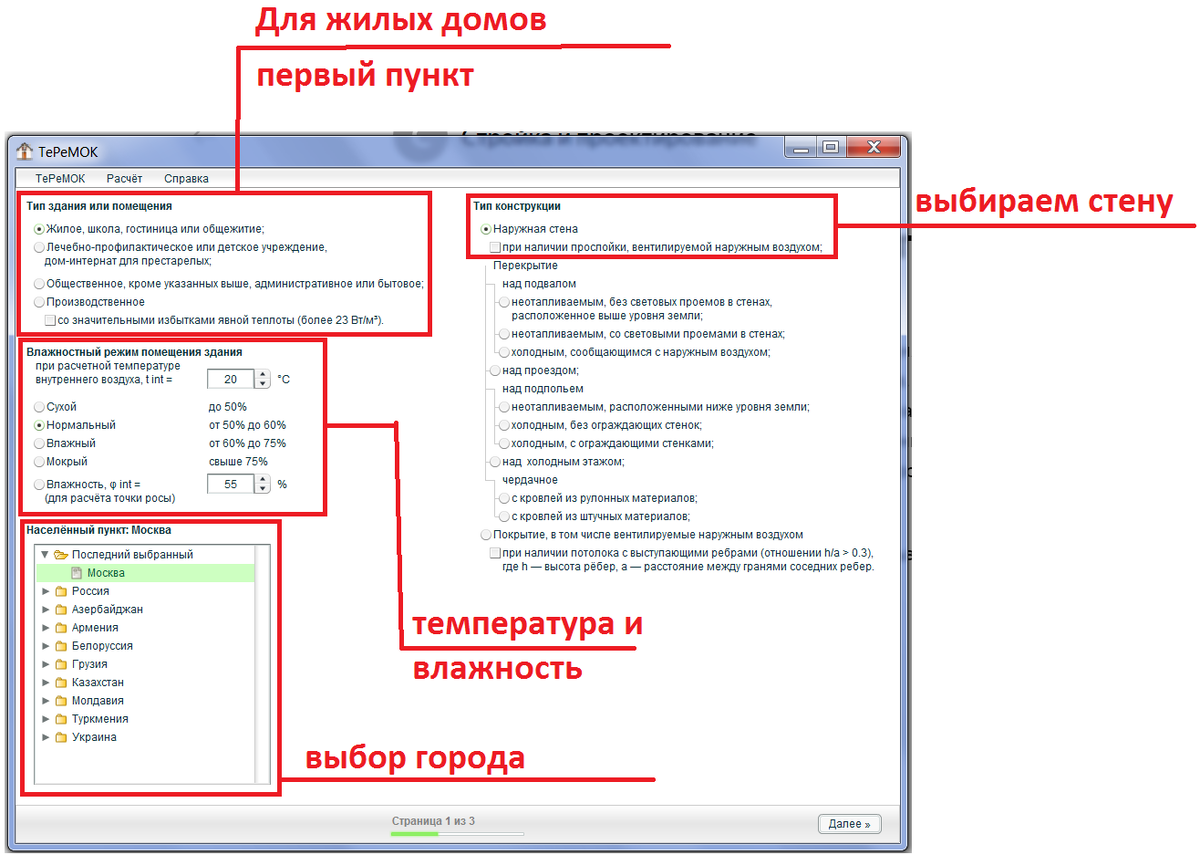Select холодным, без ограждающих стенок

pos(504,425)
